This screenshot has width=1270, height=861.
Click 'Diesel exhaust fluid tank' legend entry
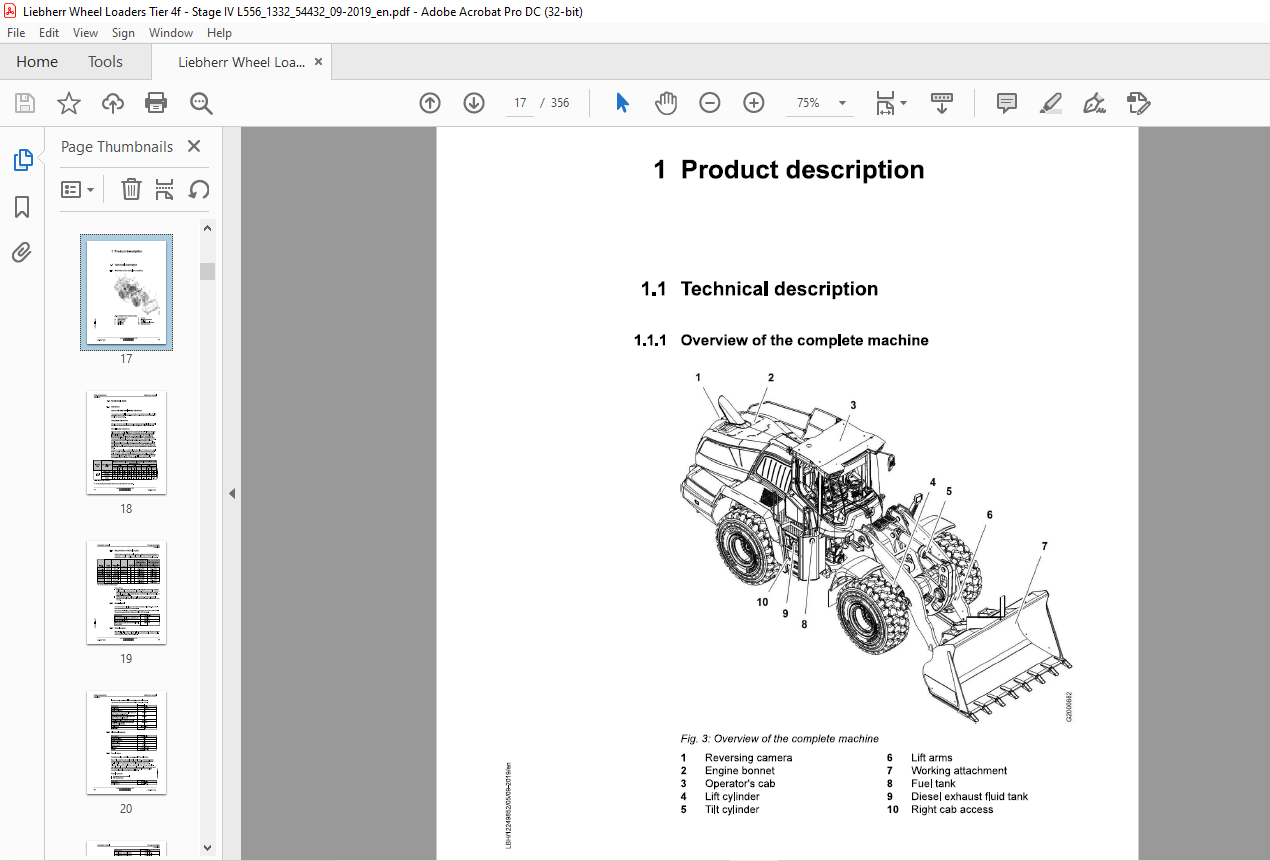pos(969,797)
